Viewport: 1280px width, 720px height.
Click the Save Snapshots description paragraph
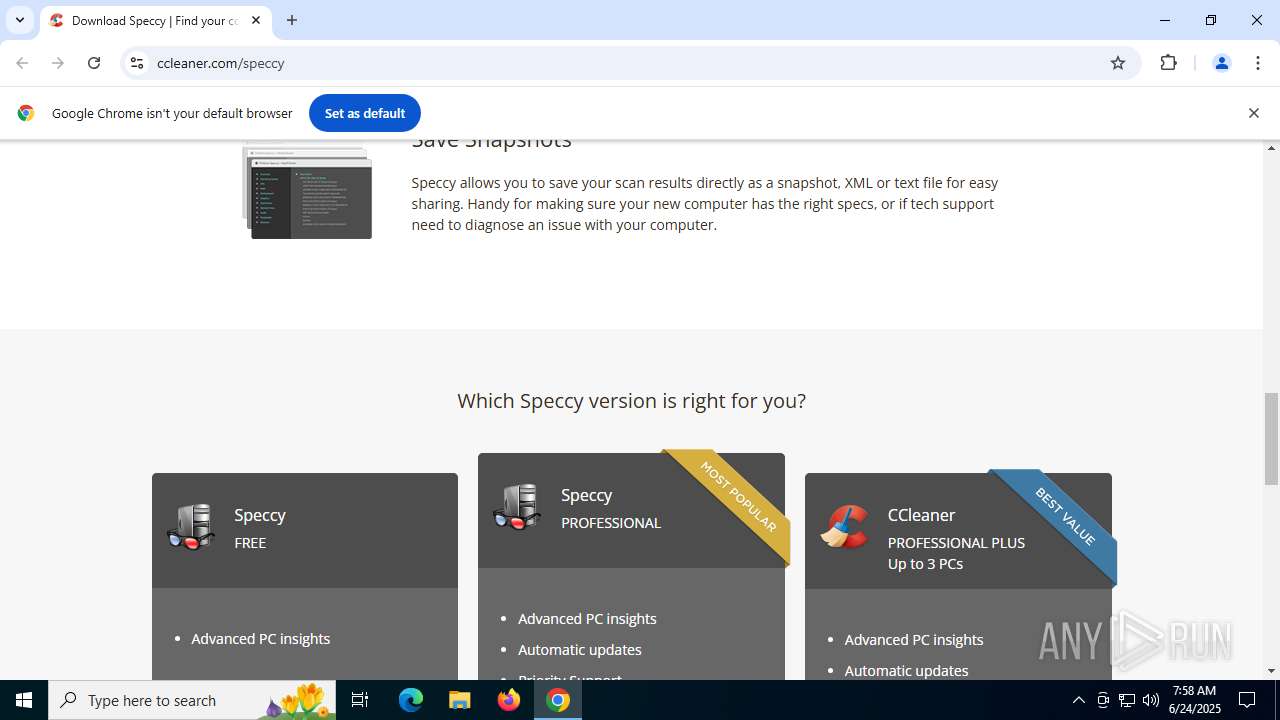coord(705,204)
